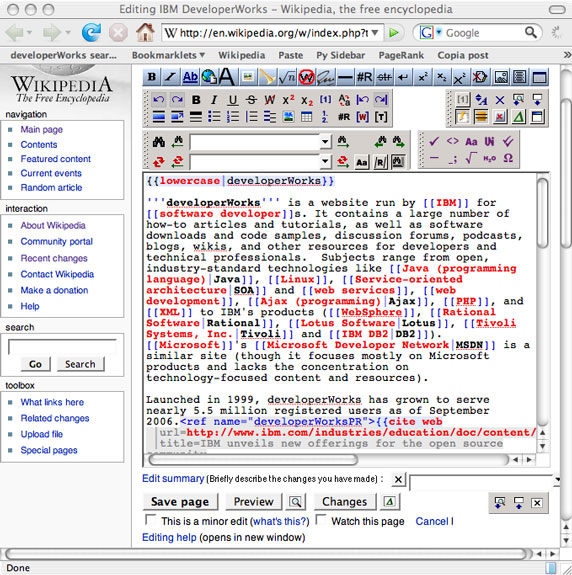572x575 pixels.
Task: Click the green Go arrow beside URL
Action: [394, 33]
